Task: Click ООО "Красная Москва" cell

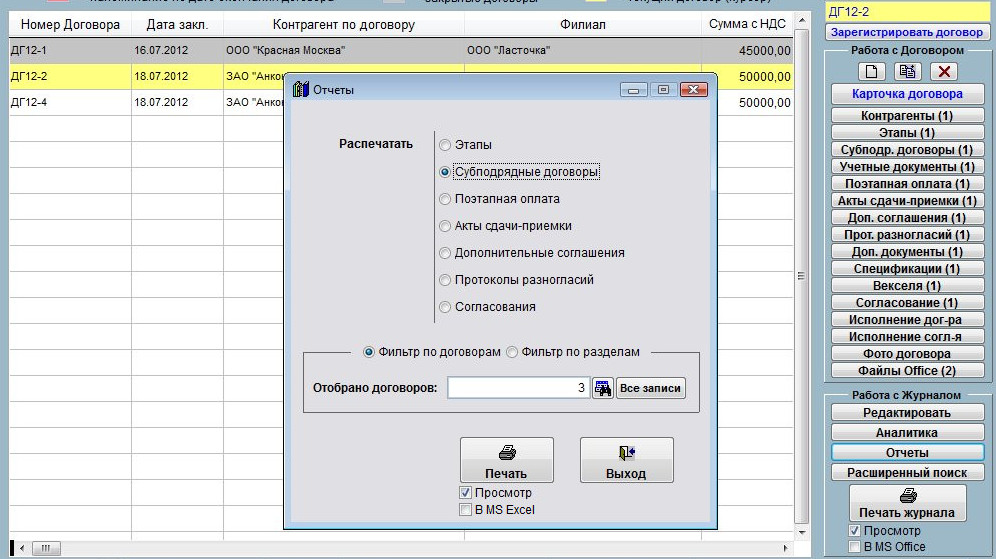Action: point(344,50)
